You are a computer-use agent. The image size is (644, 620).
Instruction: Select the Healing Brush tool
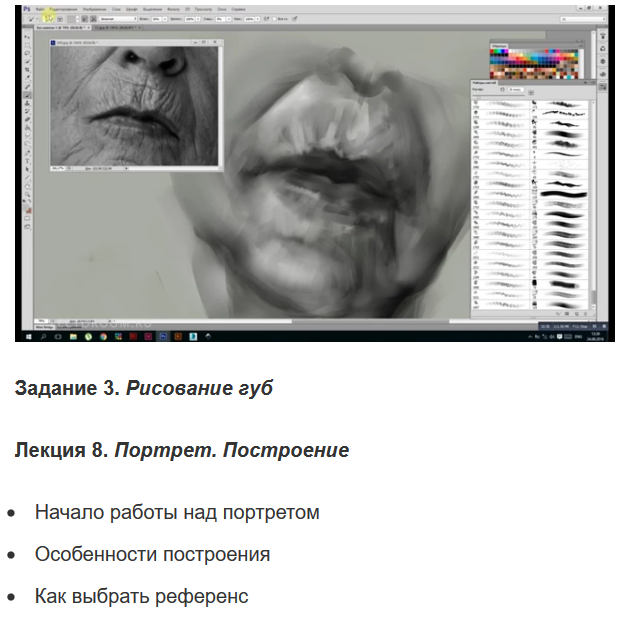(x=27, y=87)
